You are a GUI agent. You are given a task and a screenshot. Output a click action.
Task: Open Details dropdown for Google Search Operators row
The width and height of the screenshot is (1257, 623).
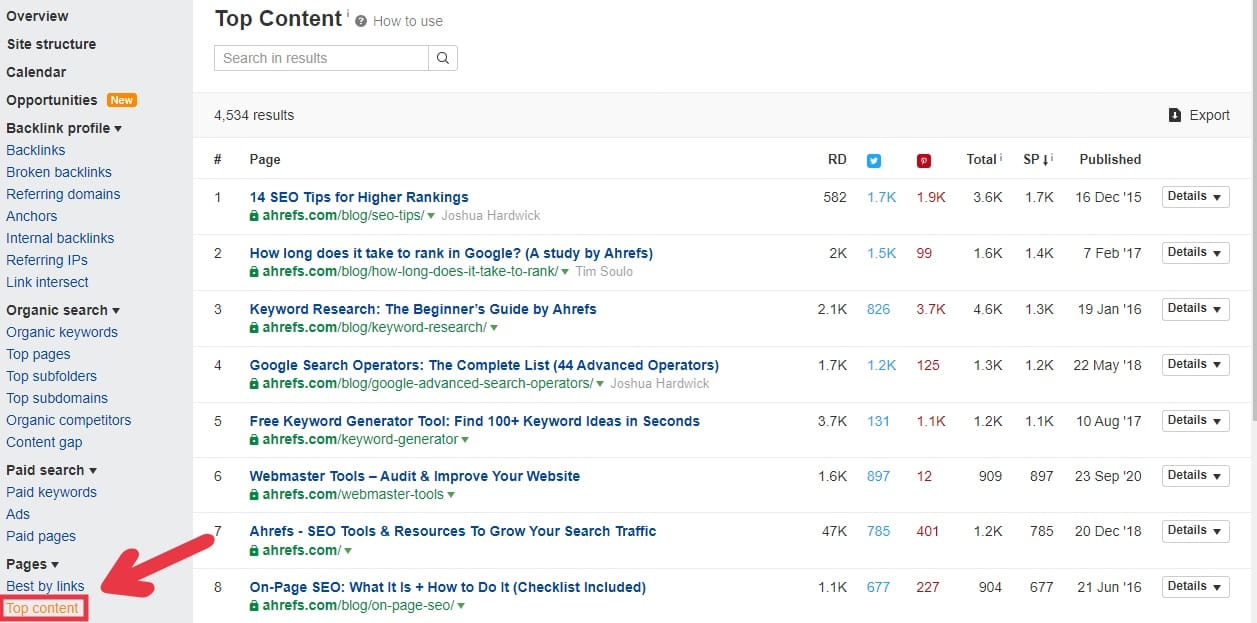[1195, 365]
